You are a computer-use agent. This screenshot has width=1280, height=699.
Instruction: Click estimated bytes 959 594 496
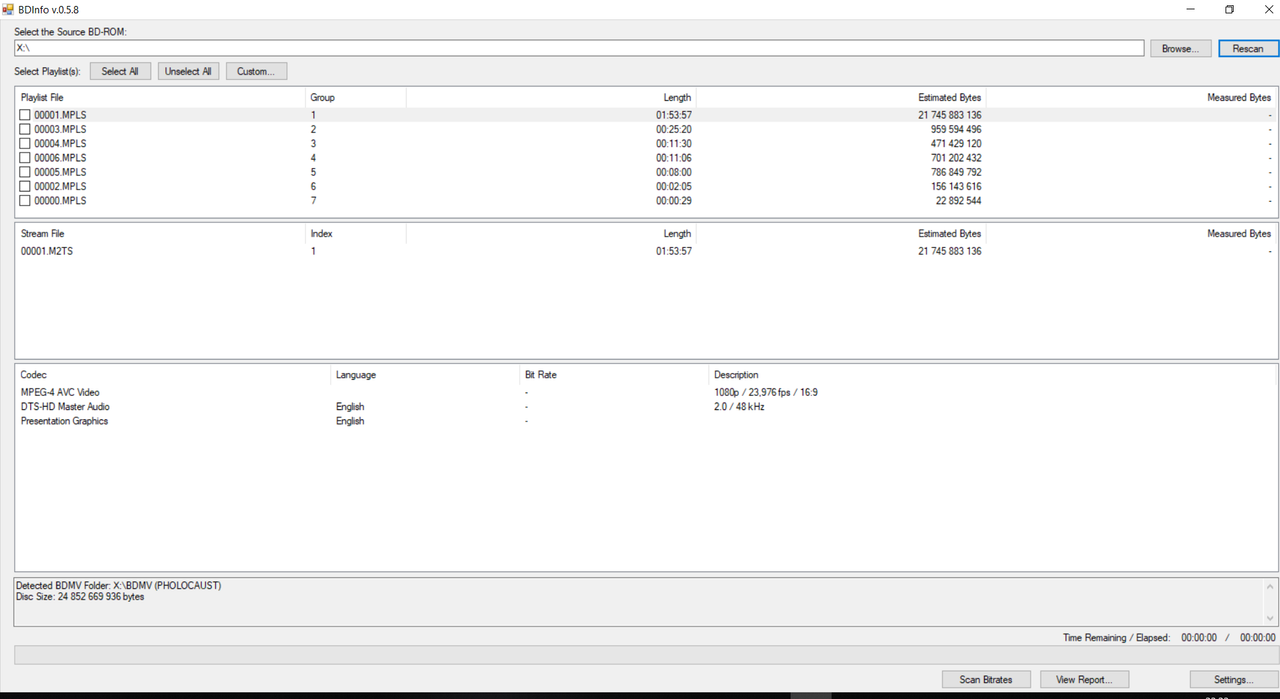tap(956, 129)
